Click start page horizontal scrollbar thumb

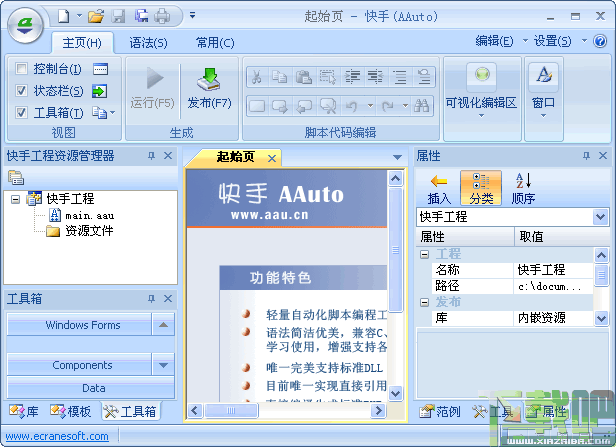231,411
